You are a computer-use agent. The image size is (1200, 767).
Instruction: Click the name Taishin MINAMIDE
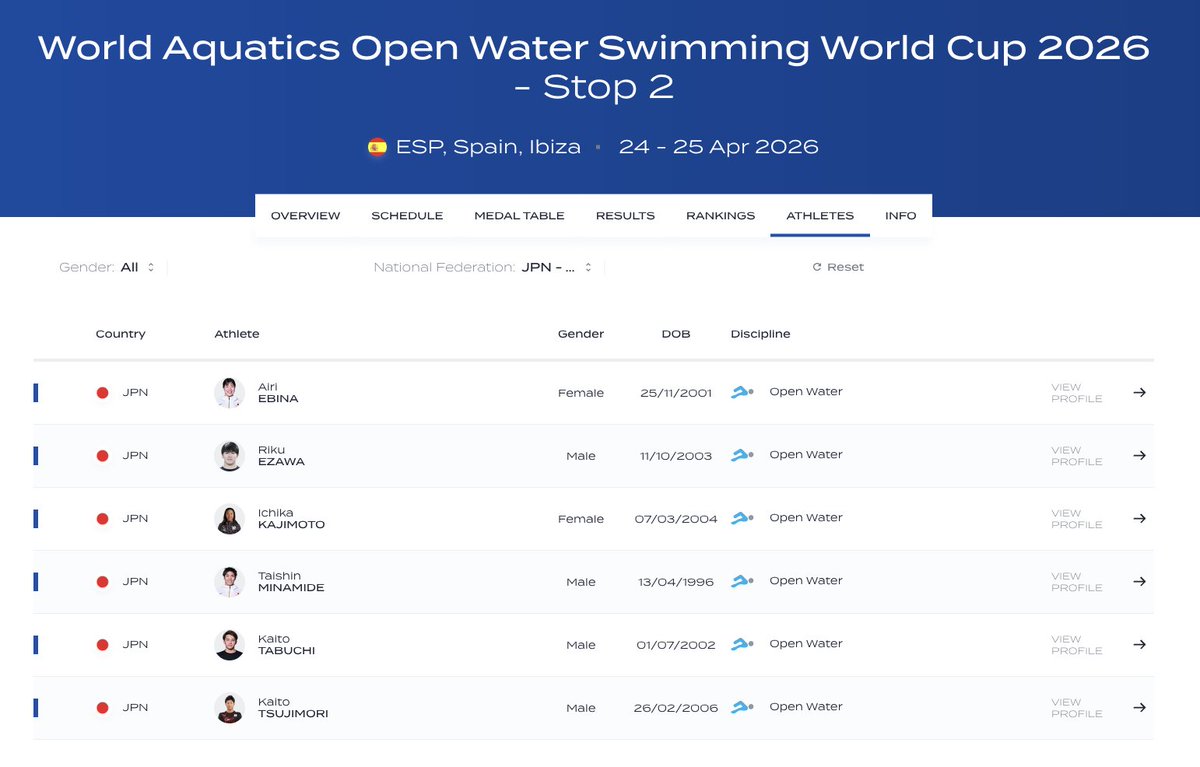(291, 582)
